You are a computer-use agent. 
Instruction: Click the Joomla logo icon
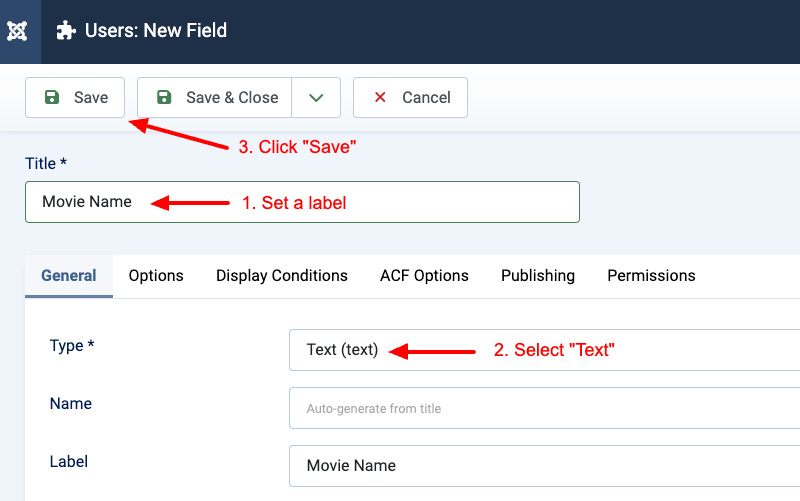pyautogui.click(x=17, y=31)
